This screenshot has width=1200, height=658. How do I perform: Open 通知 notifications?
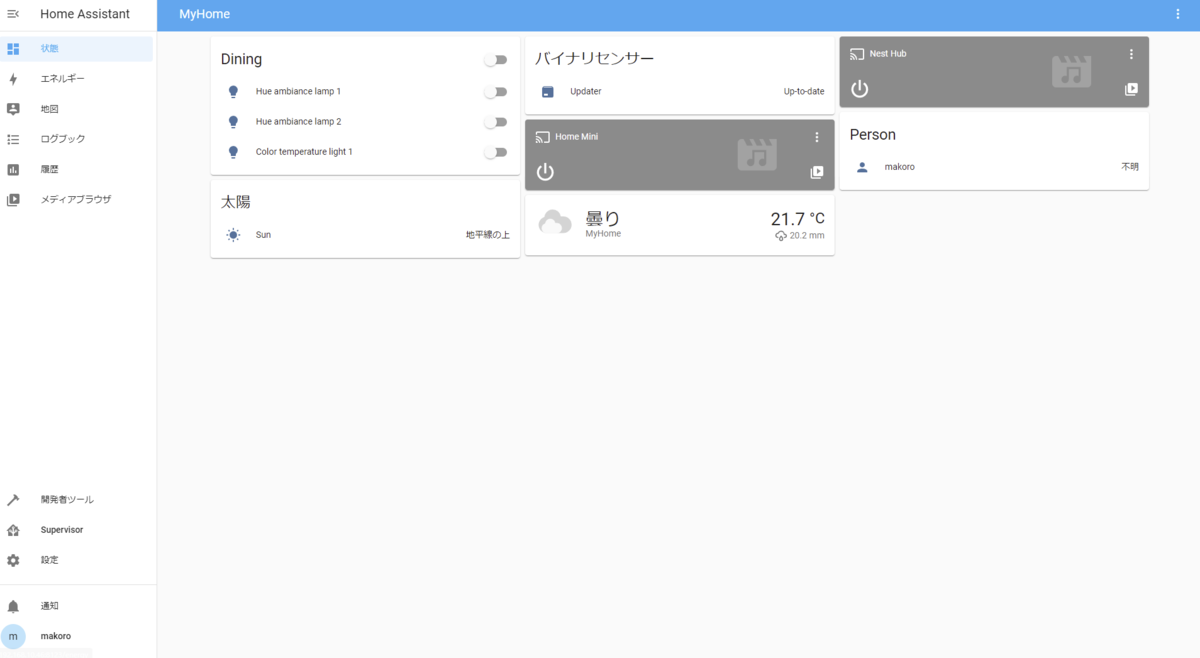[78, 606]
